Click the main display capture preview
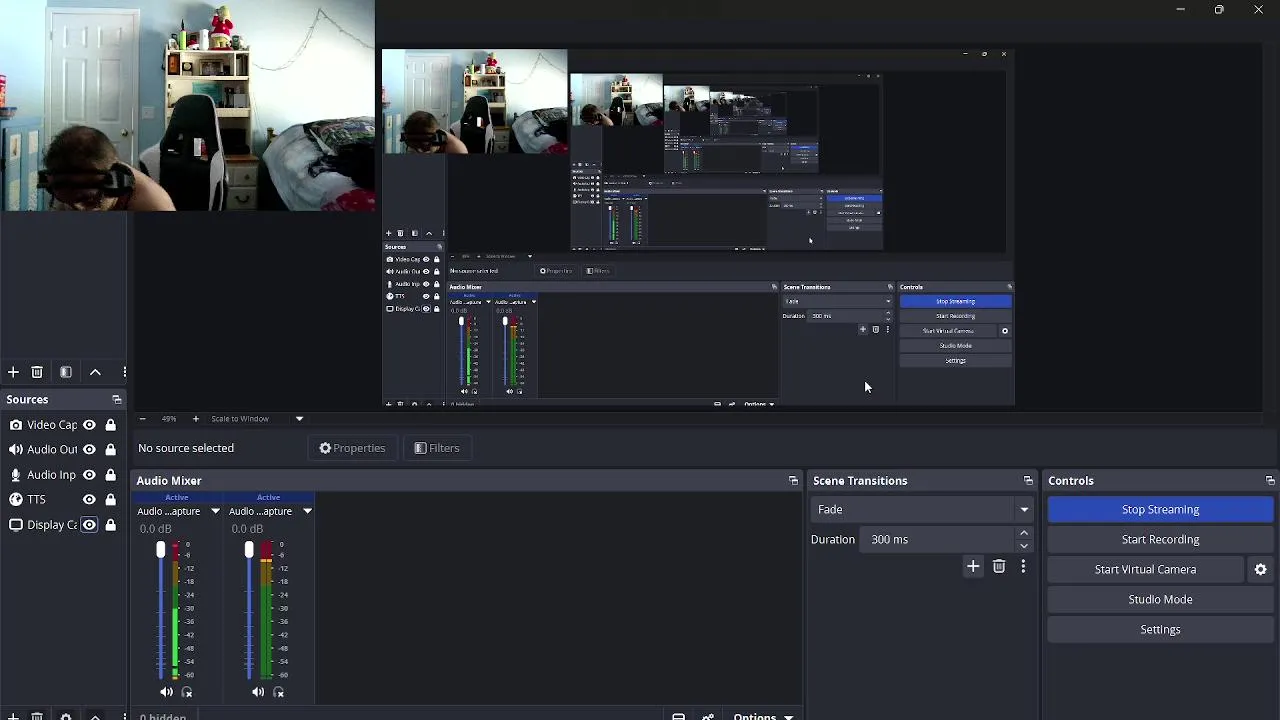This screenshot has height=720, width=1280. (x=698, y=228)
